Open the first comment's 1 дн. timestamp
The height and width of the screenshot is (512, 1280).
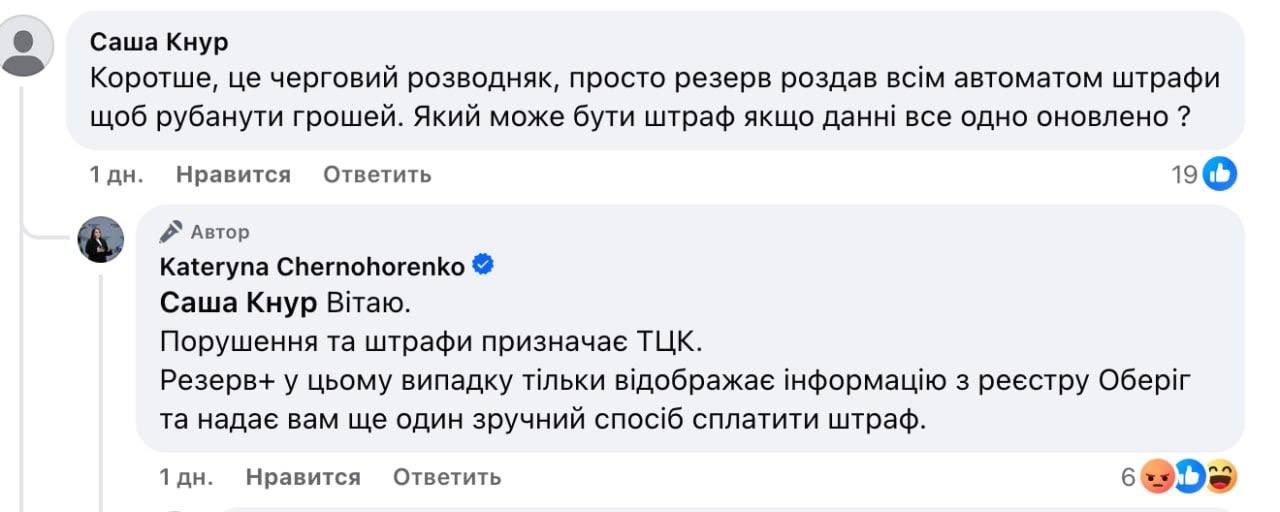[117, 175]
